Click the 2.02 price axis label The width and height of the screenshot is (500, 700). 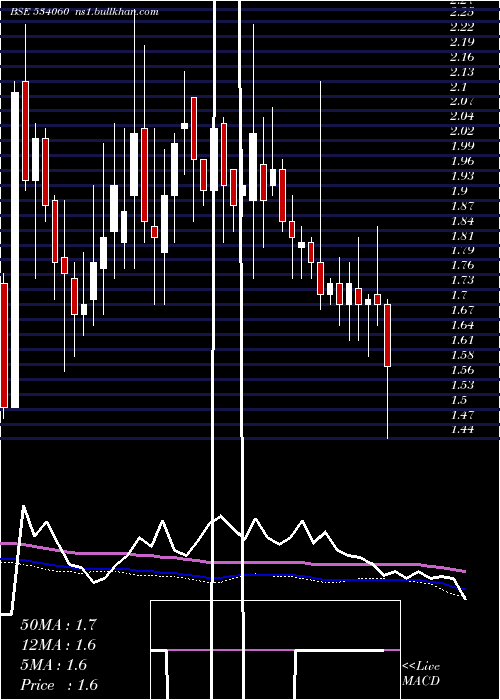[x=462, y=131]
